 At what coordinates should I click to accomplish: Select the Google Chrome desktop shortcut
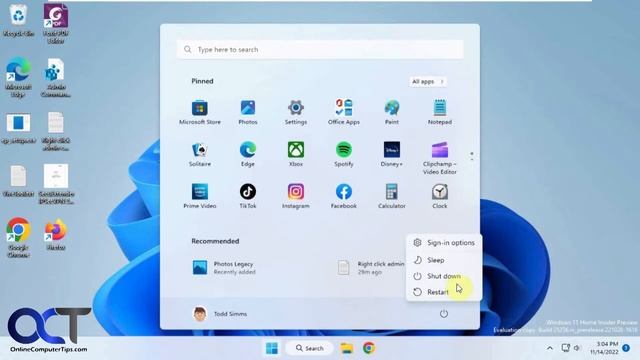(x=18, y=238)
